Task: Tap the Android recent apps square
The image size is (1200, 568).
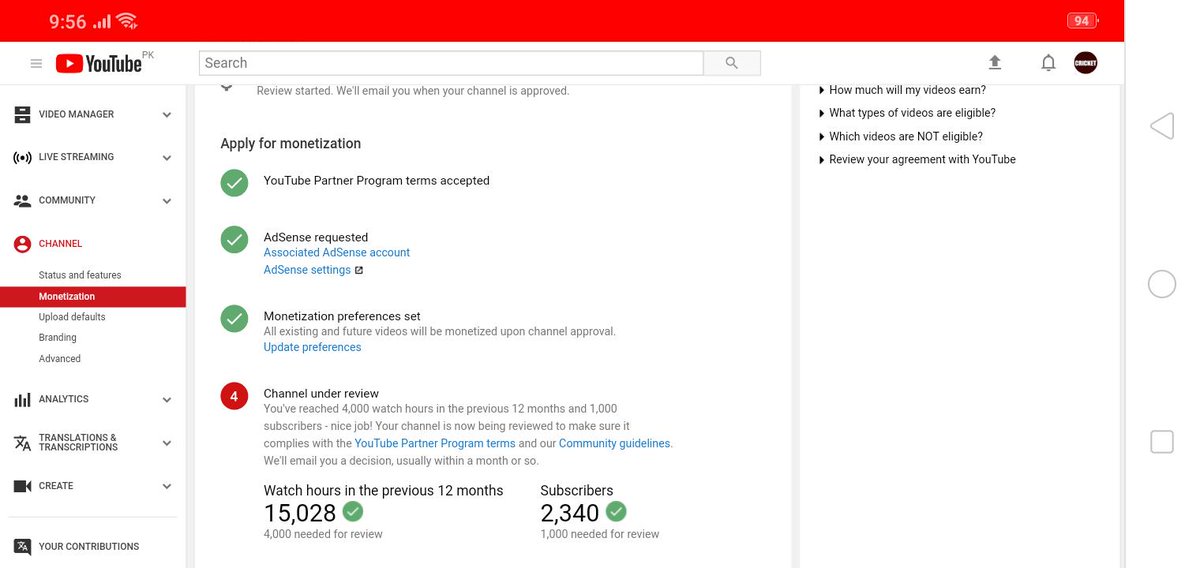Action: [1162, 442]
